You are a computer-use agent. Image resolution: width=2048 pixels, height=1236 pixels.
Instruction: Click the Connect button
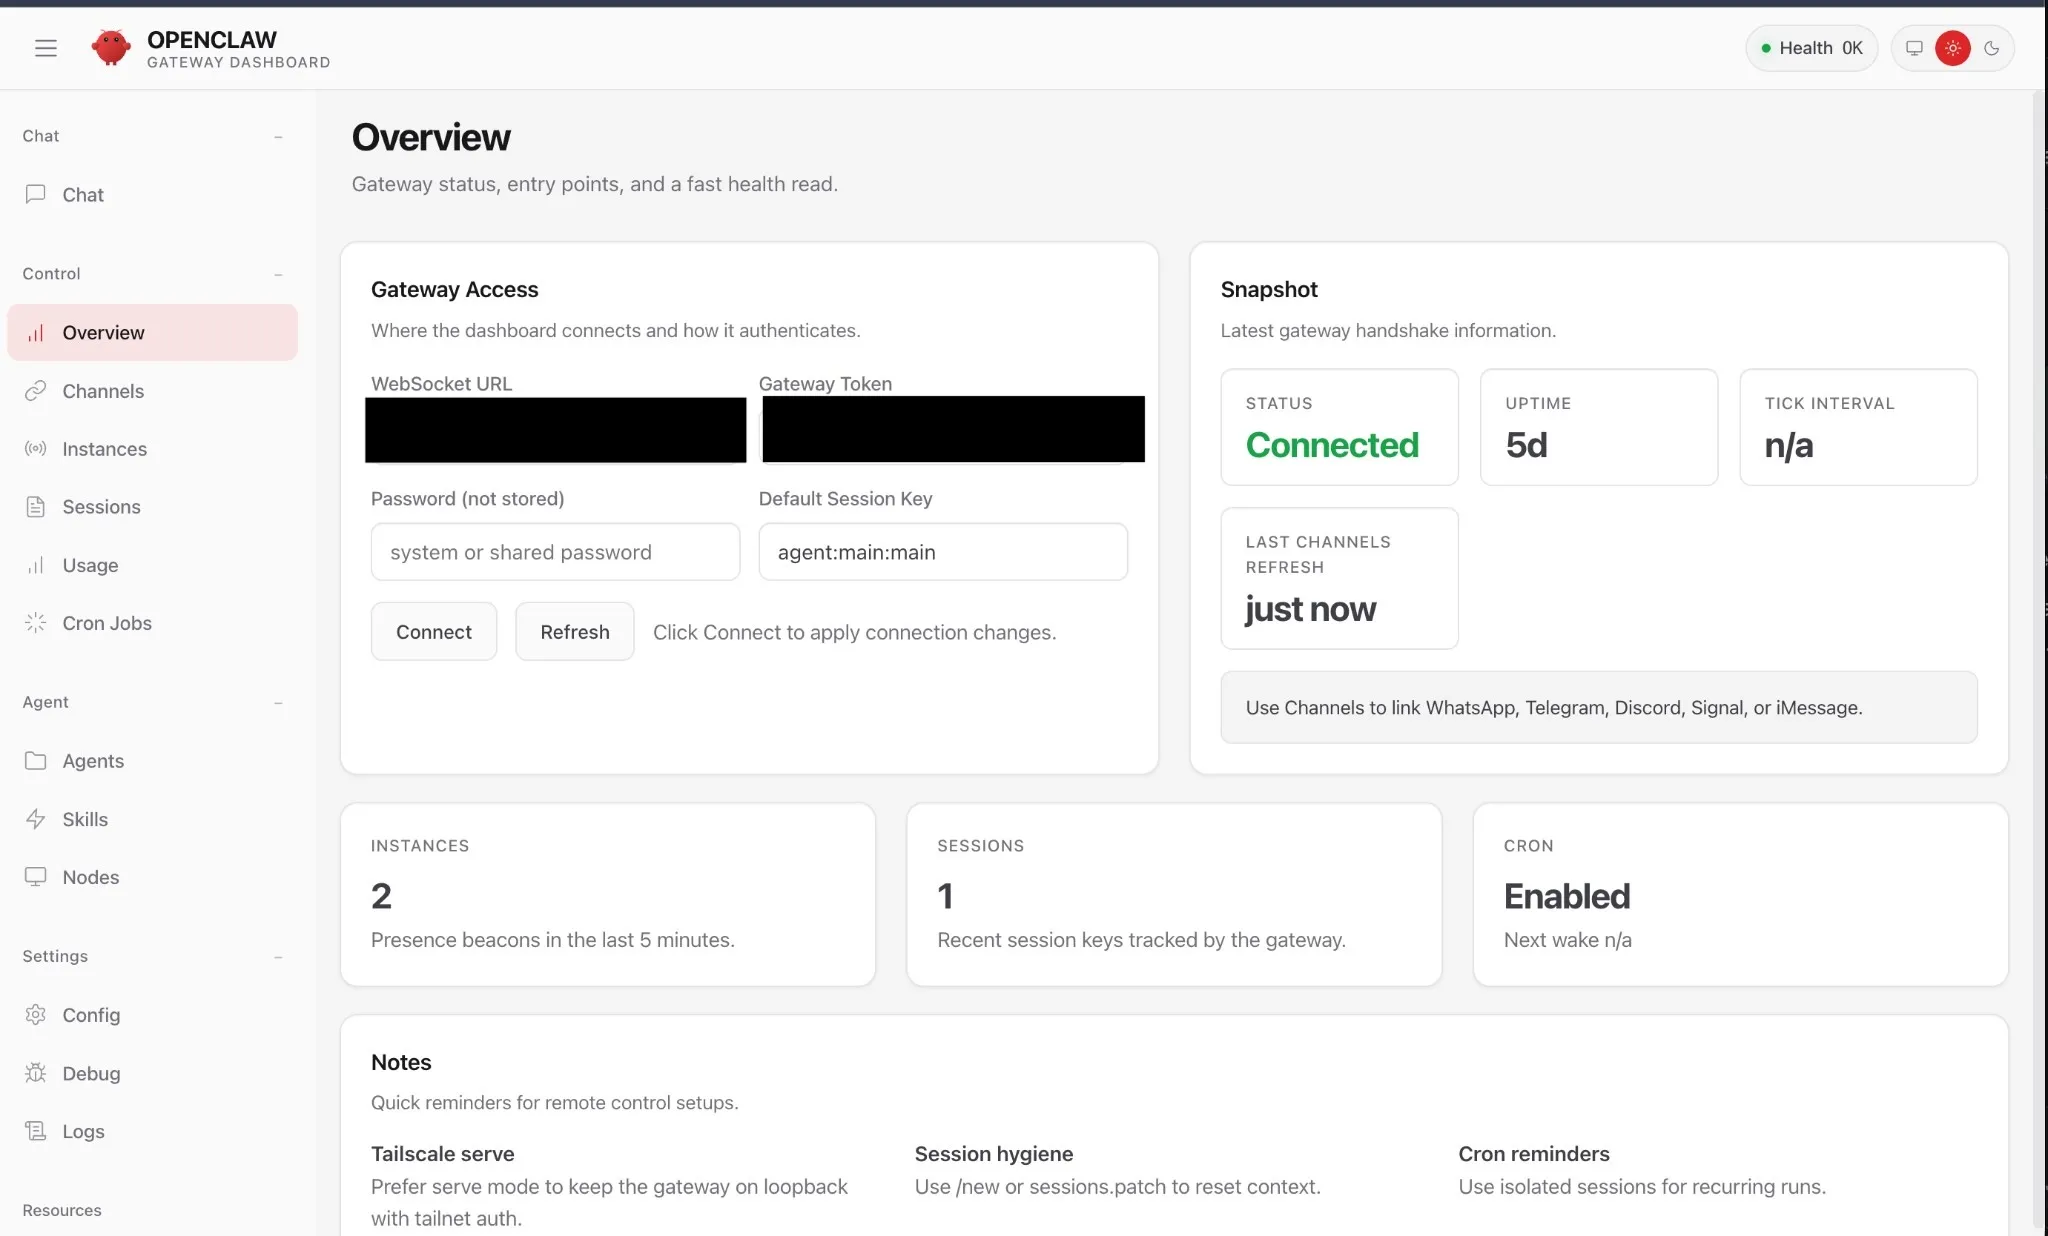click(433, 632)
